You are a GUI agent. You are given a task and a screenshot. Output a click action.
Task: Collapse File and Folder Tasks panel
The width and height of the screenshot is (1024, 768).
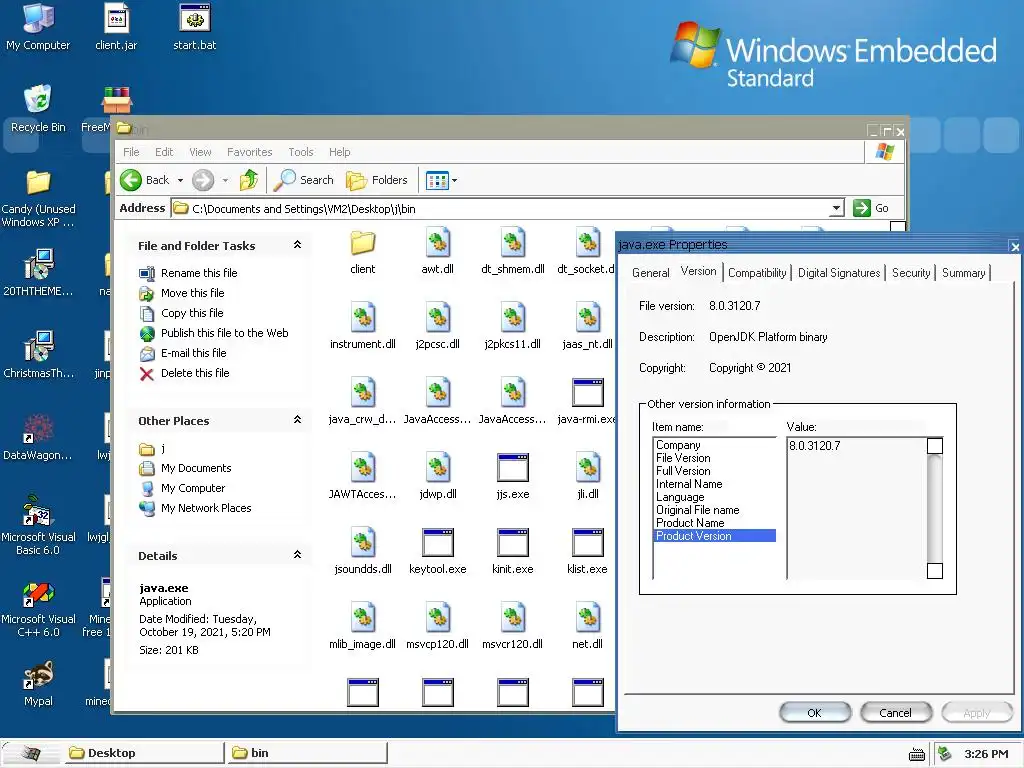tap(297, 245)
